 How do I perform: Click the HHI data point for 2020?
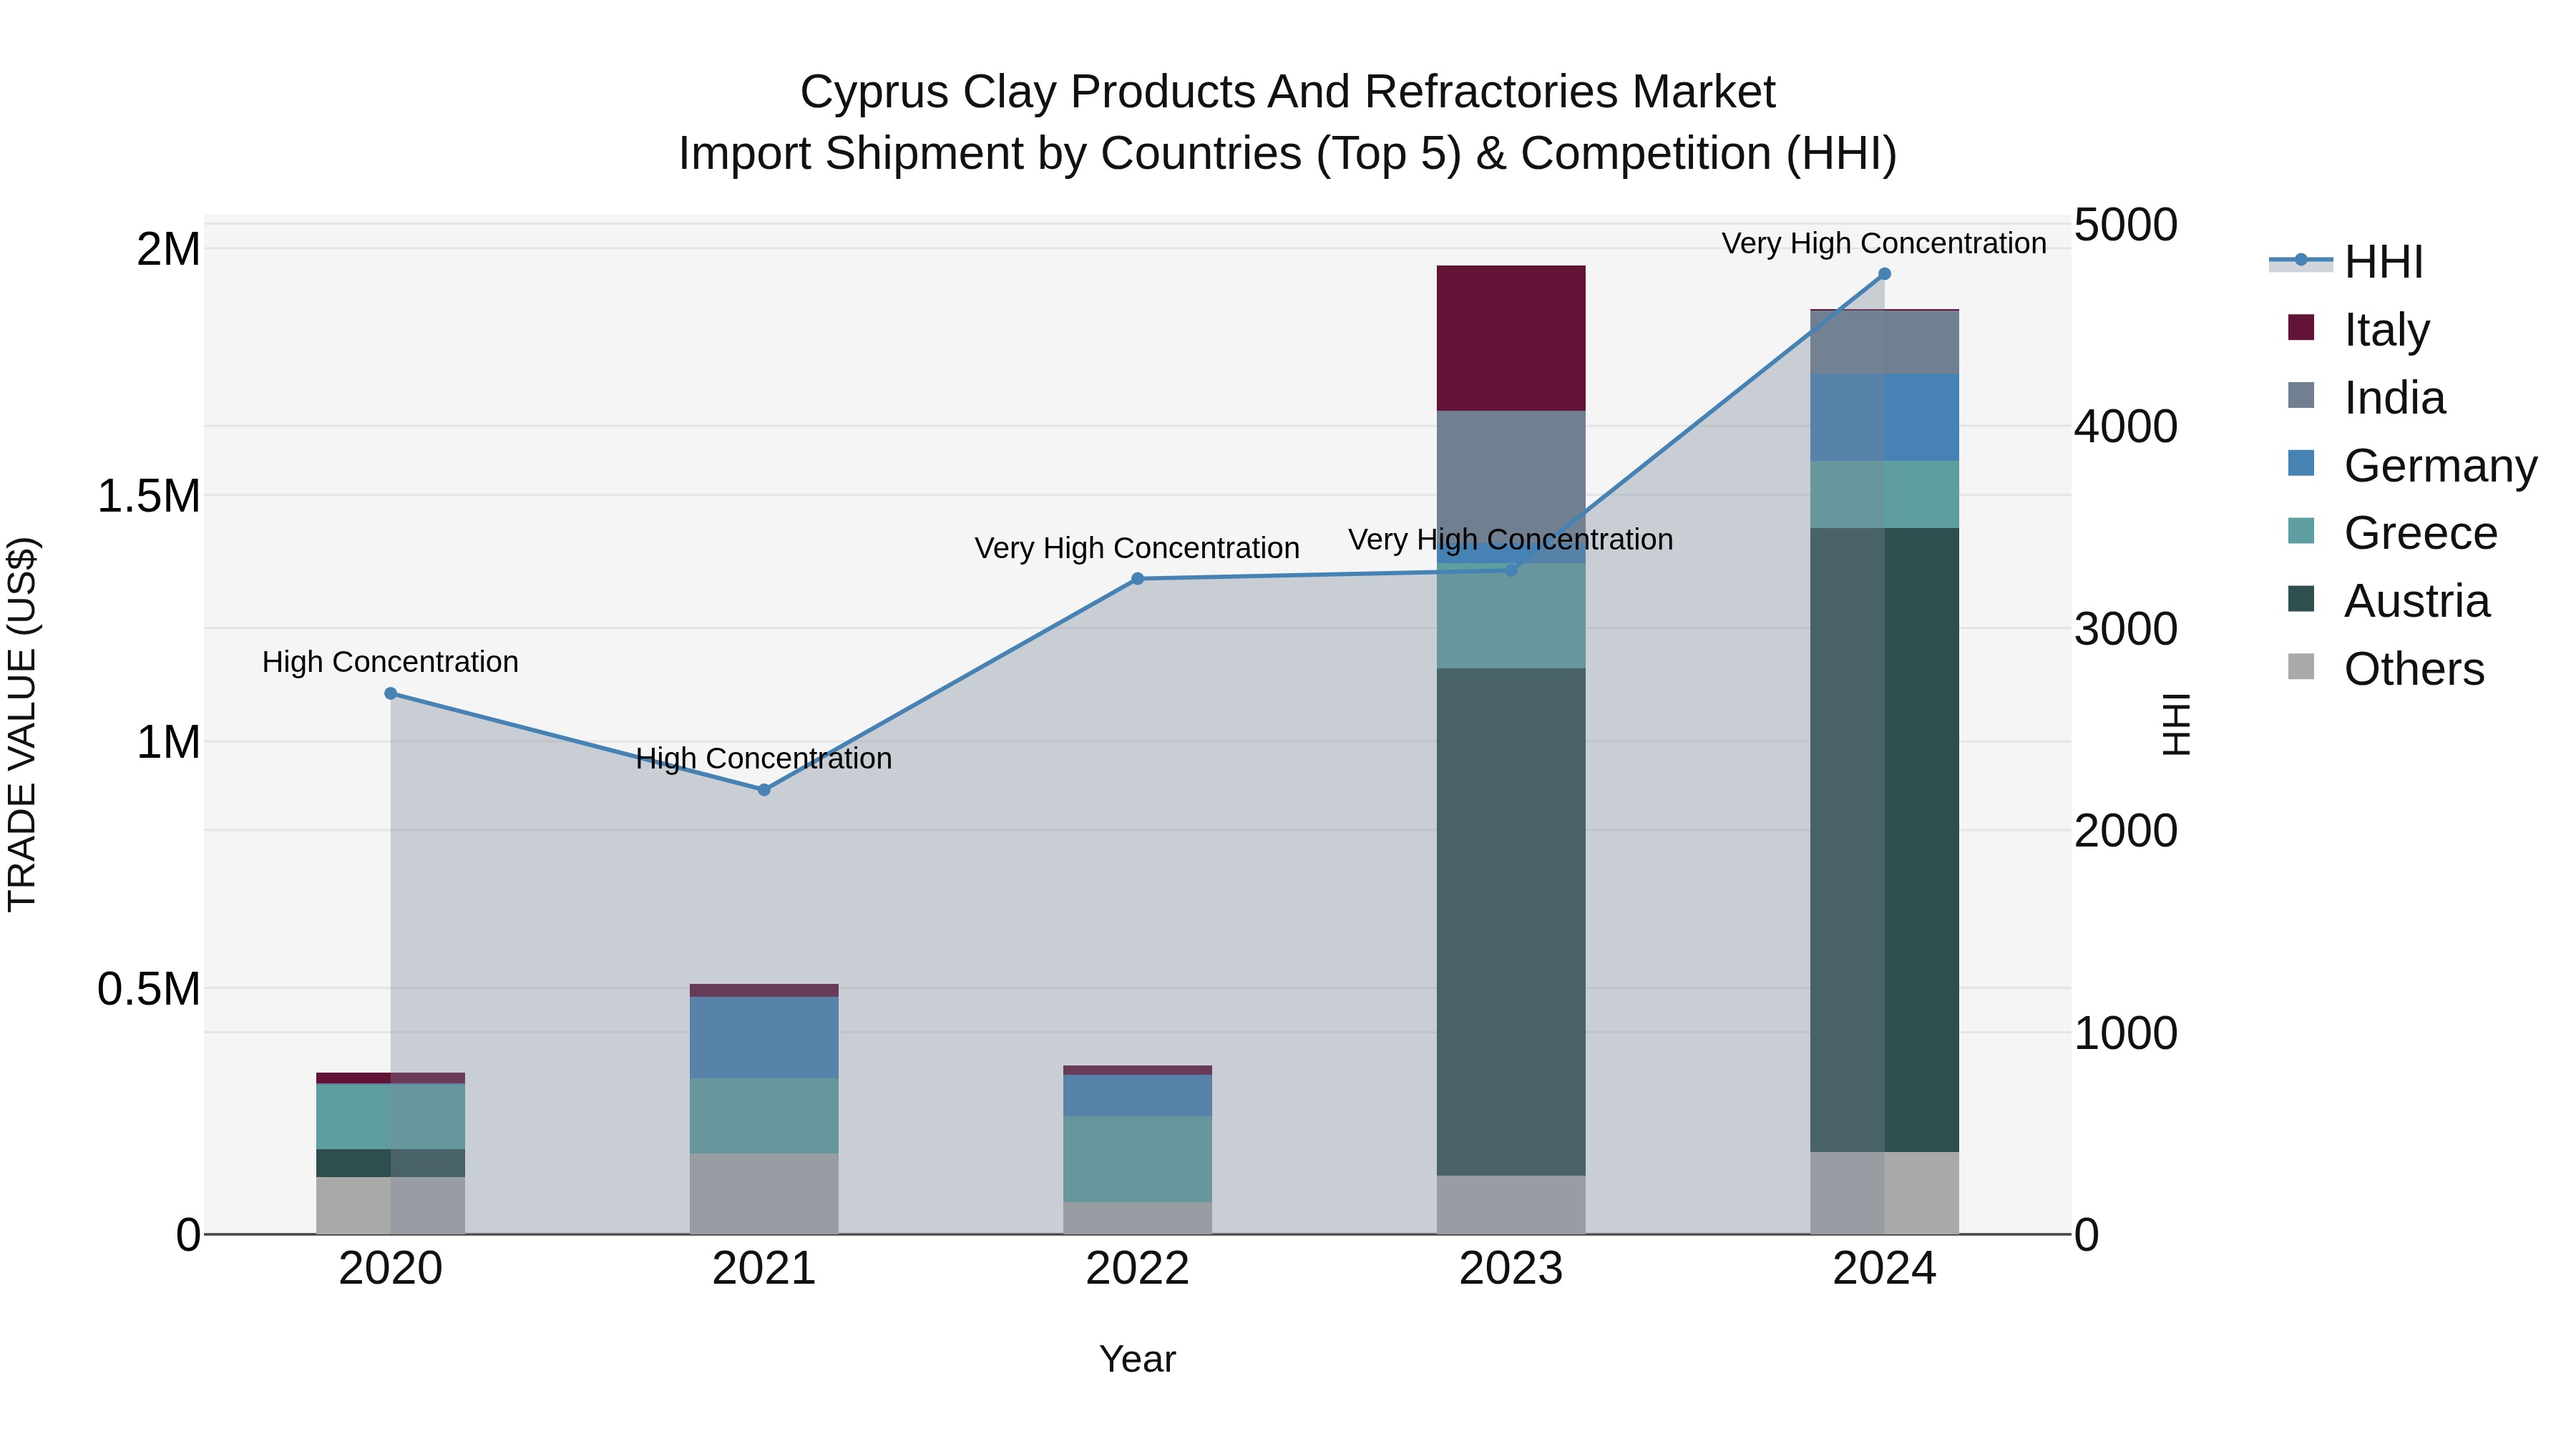[391, 694]
